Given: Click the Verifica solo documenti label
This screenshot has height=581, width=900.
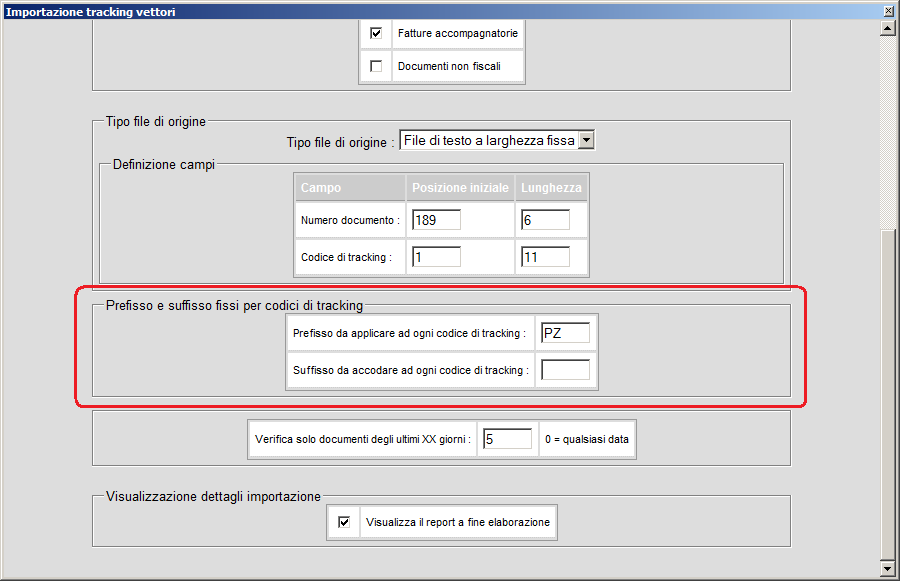Looking at the screenshot, I should (363, 439).
